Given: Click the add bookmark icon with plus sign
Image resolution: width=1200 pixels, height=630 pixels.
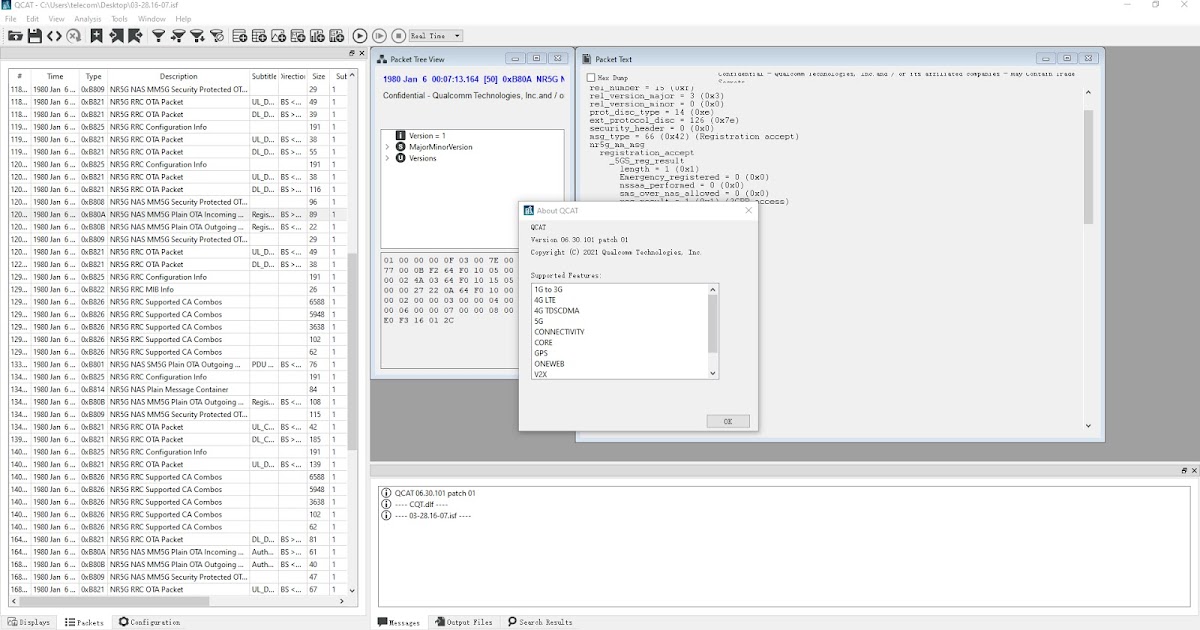Looking at the screenshot, I should [97, 36].
